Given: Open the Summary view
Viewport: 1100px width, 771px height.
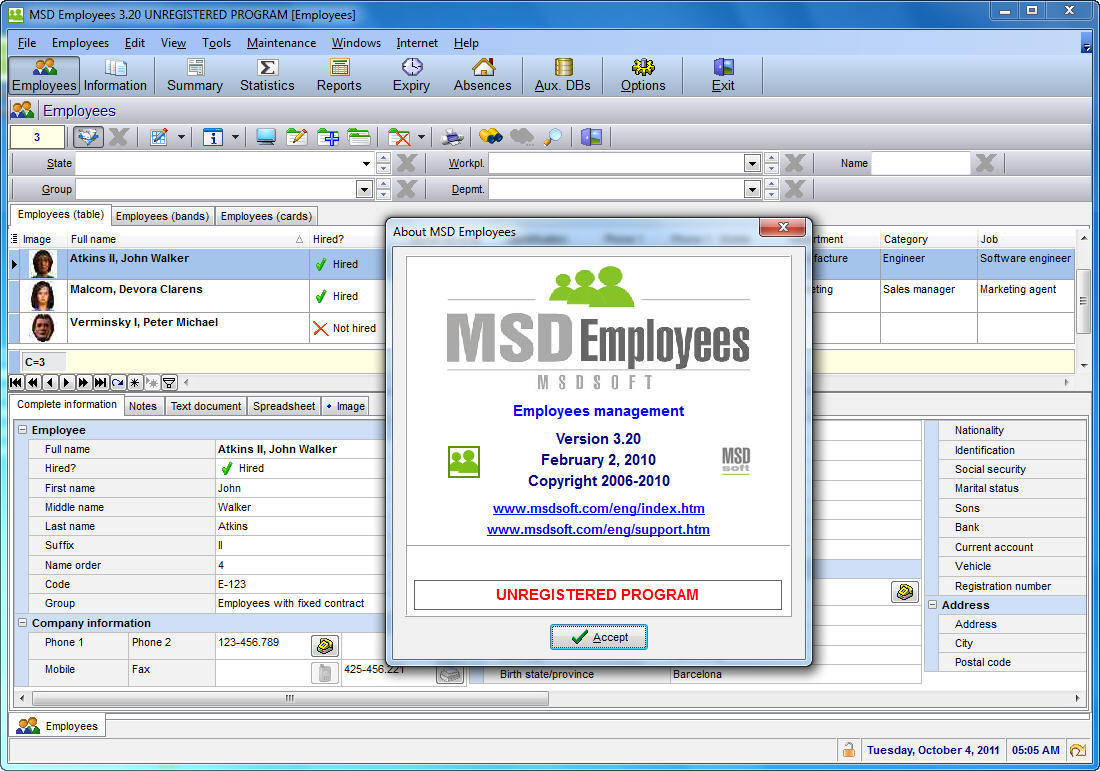Looking at the screenshot, I should 195,76.
